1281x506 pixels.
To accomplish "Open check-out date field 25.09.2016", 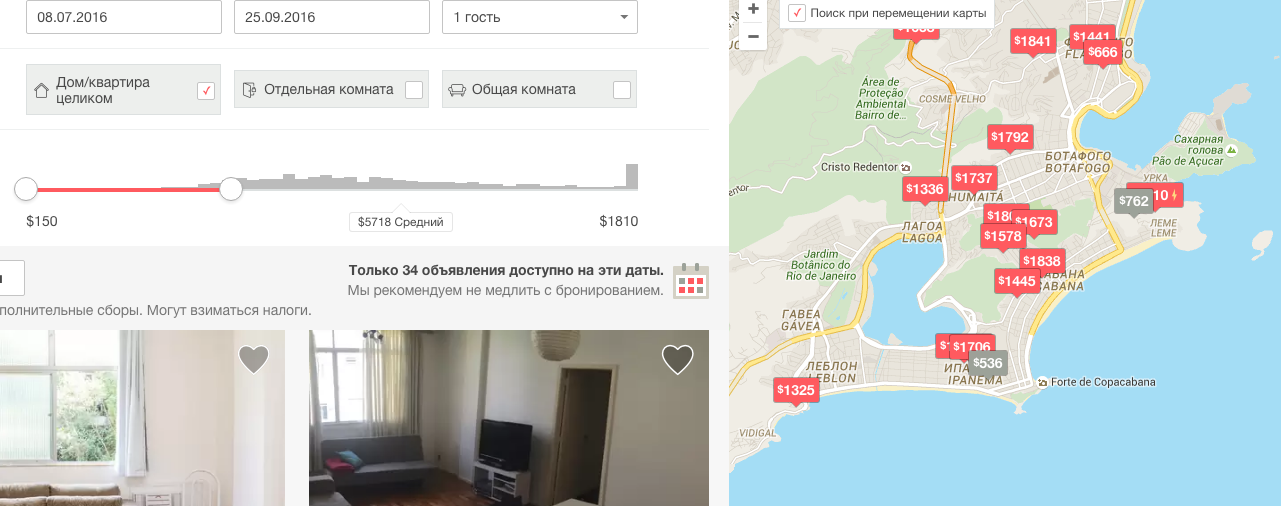I will 332,17.
